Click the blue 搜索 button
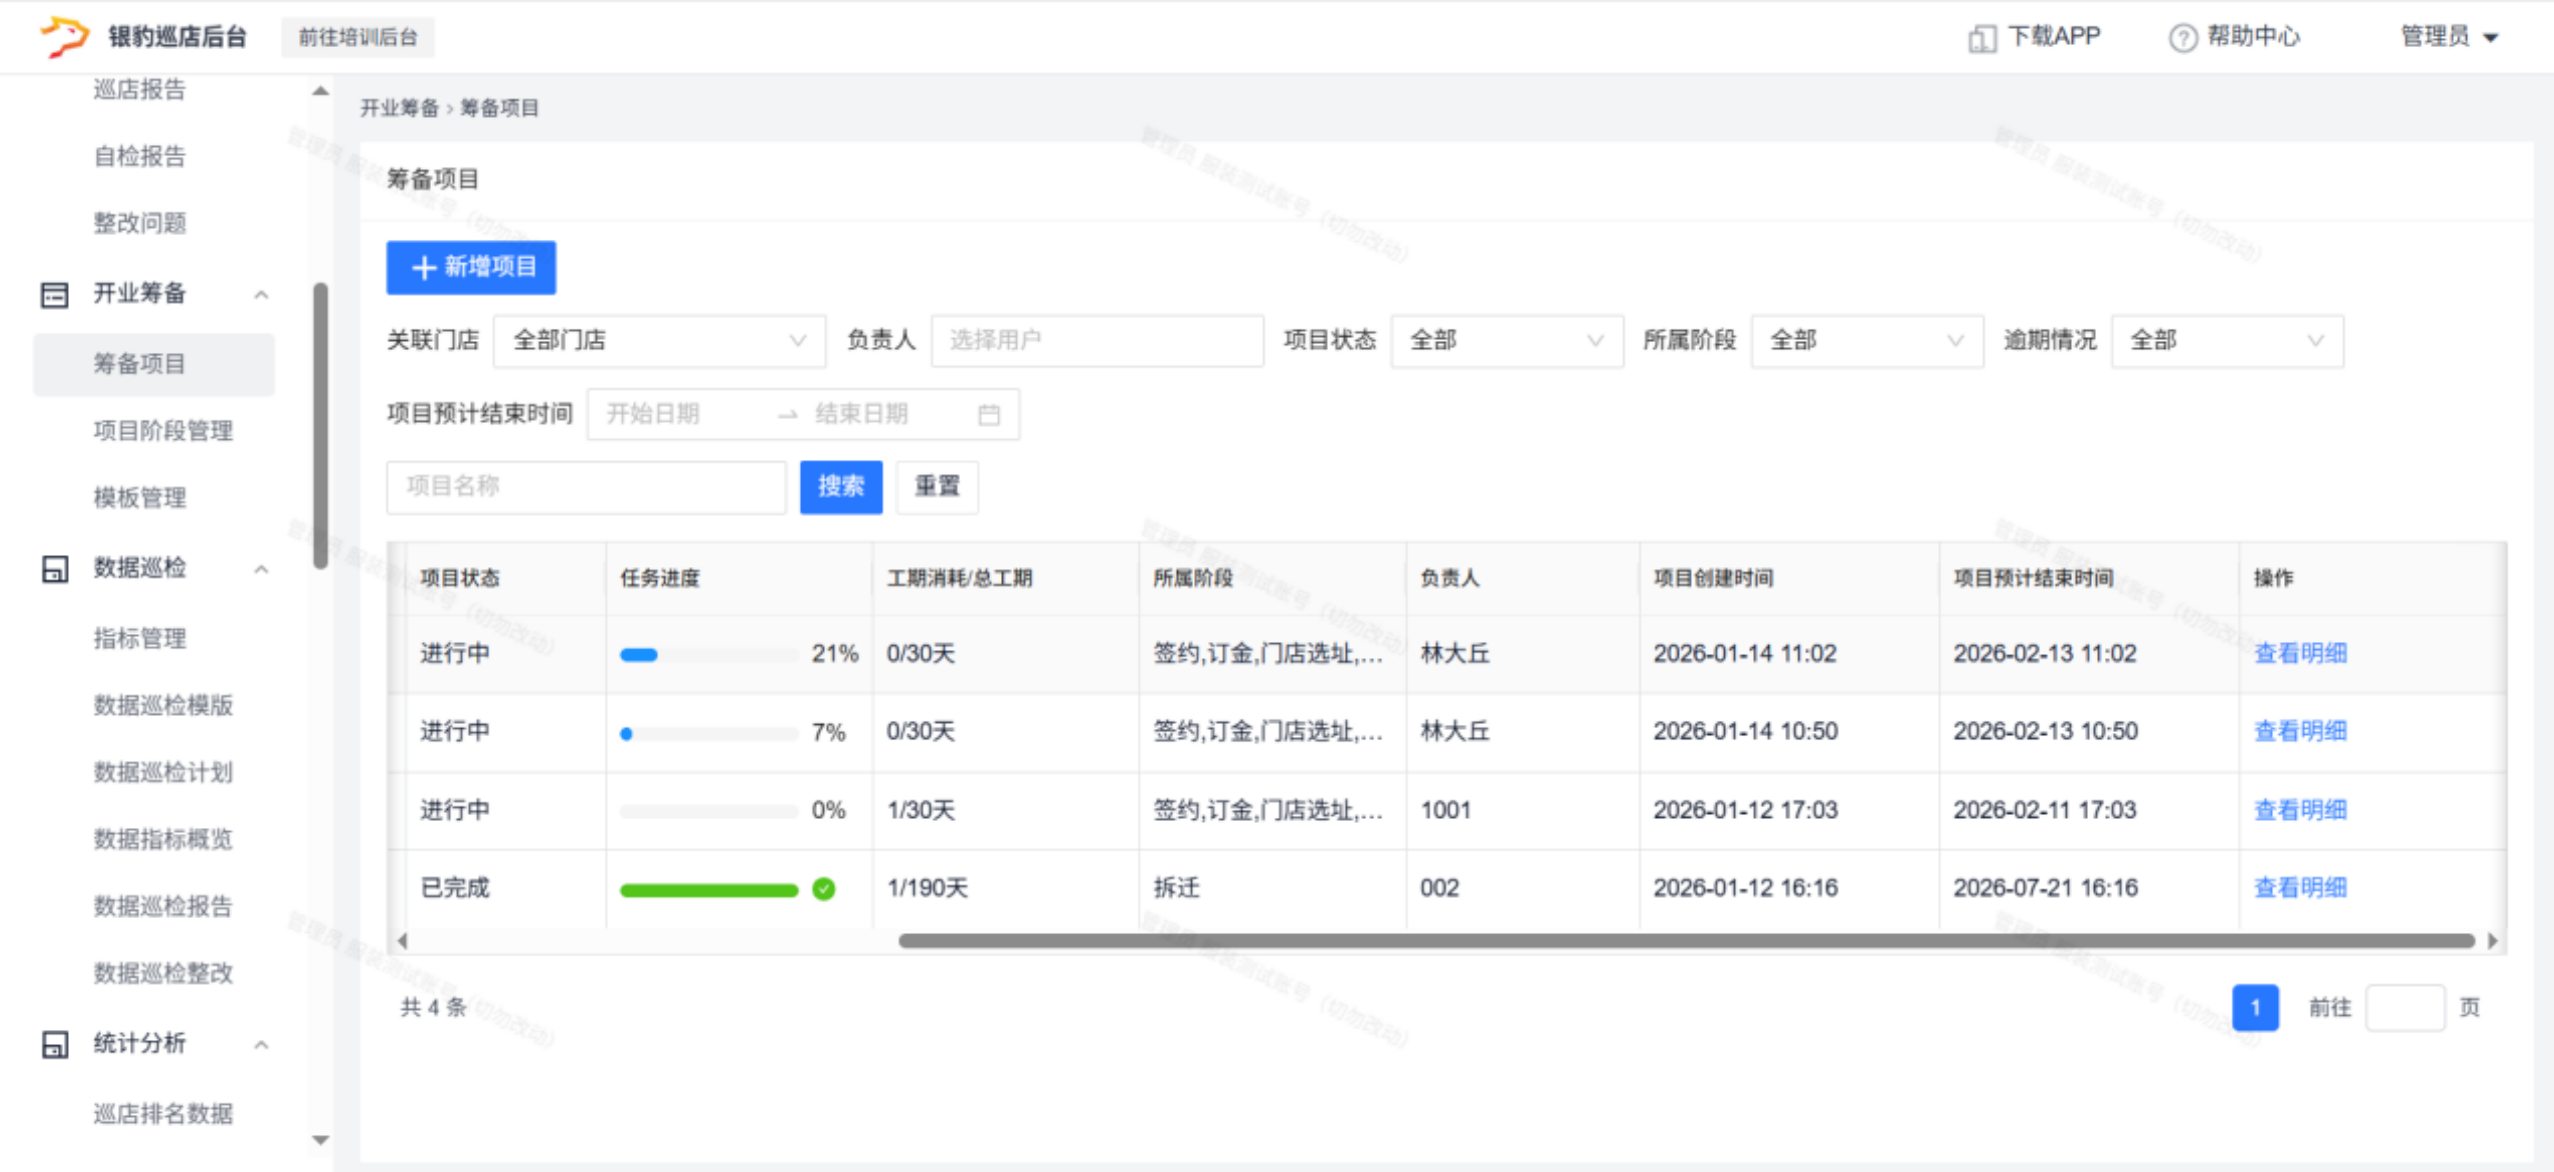The image size is (2554, 1172). (840, 486)
